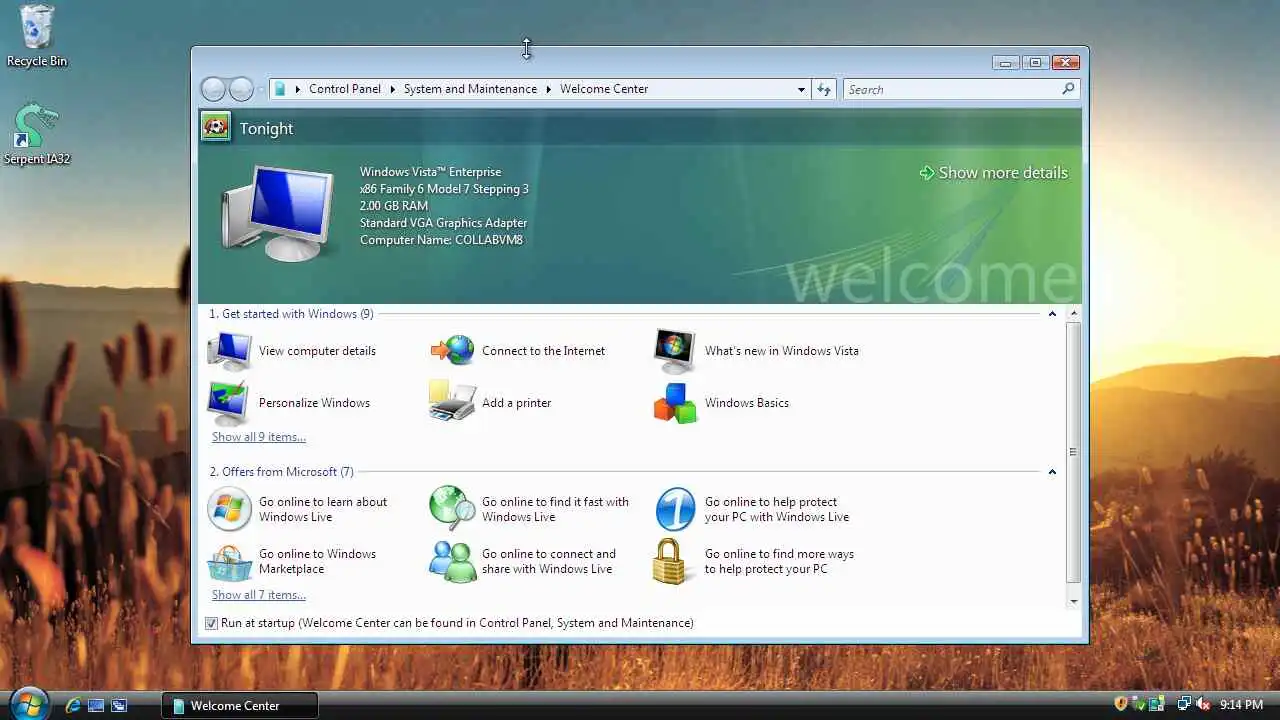
Task: Click the tray icon with computer and notes
Action: (1157, 704)
